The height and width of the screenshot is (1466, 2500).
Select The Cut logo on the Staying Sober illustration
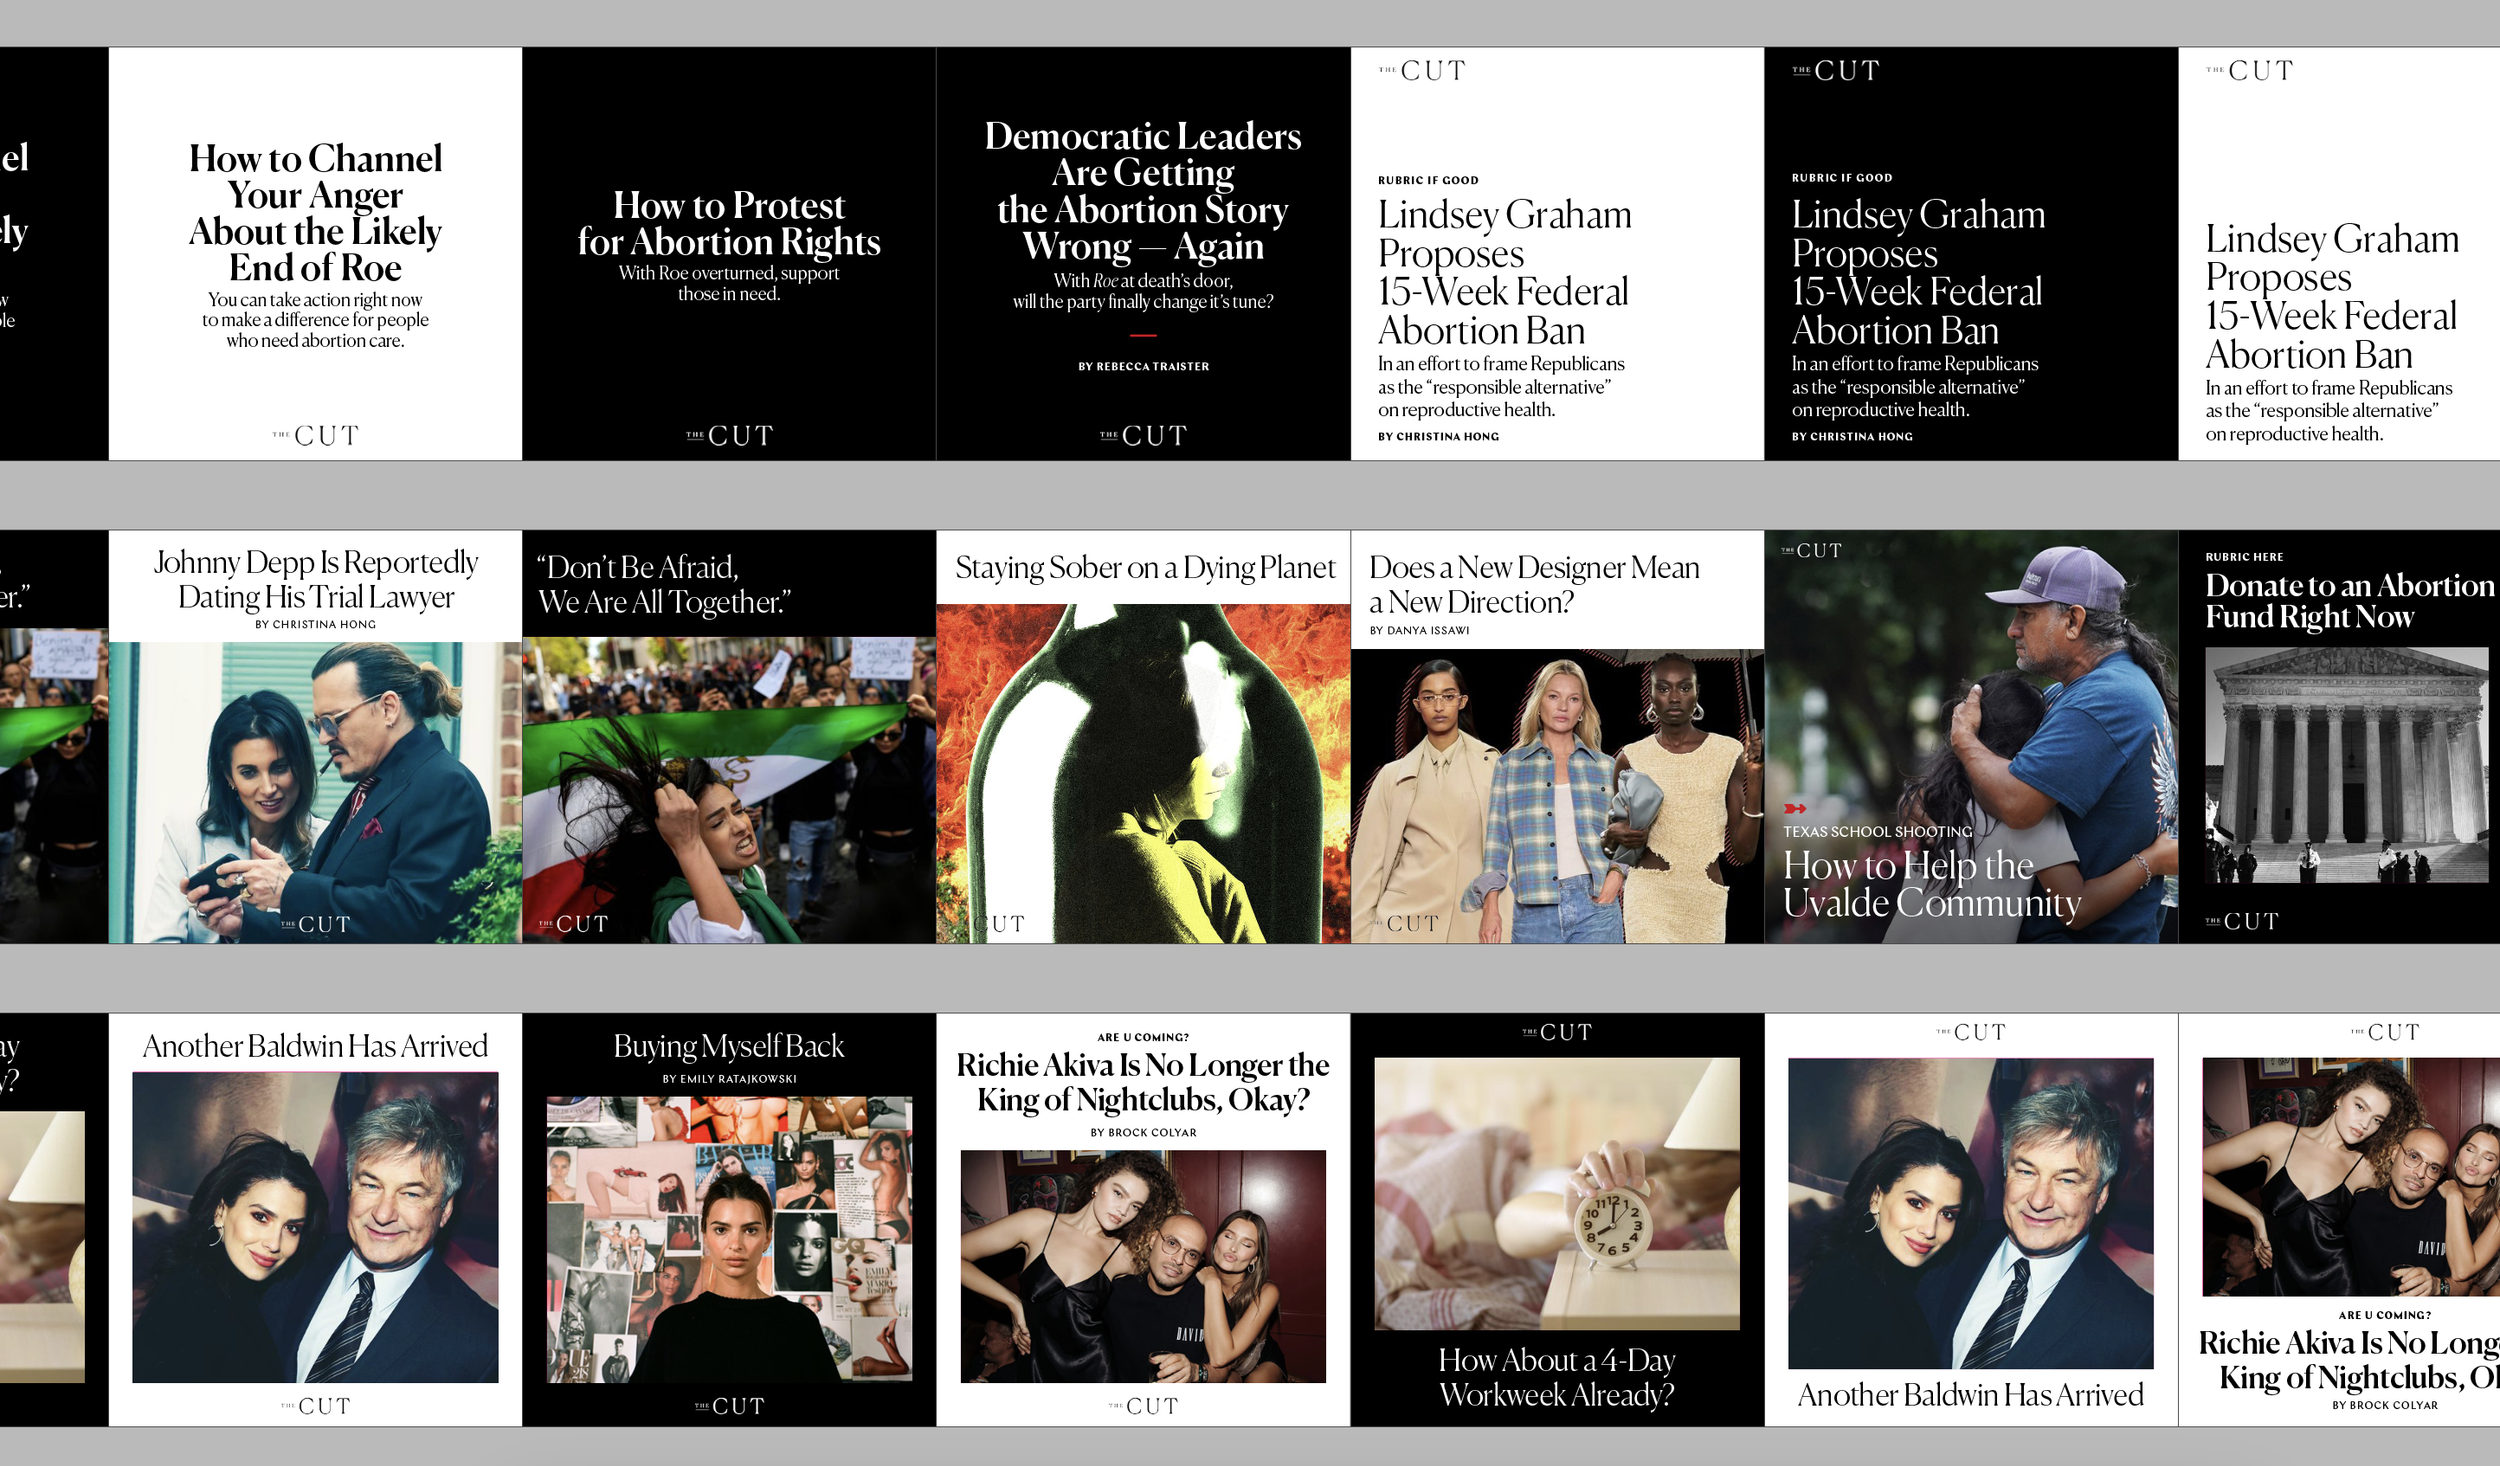click(x=1000, y=925)
